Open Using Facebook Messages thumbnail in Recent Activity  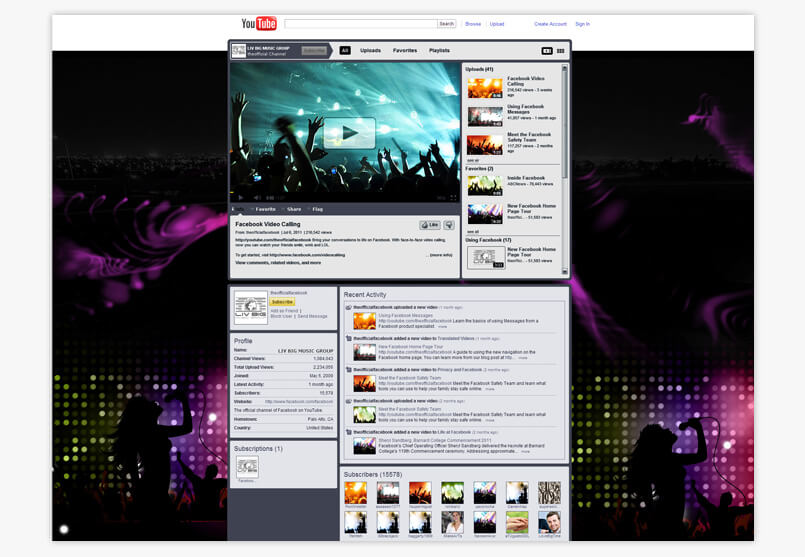[365, 321]
